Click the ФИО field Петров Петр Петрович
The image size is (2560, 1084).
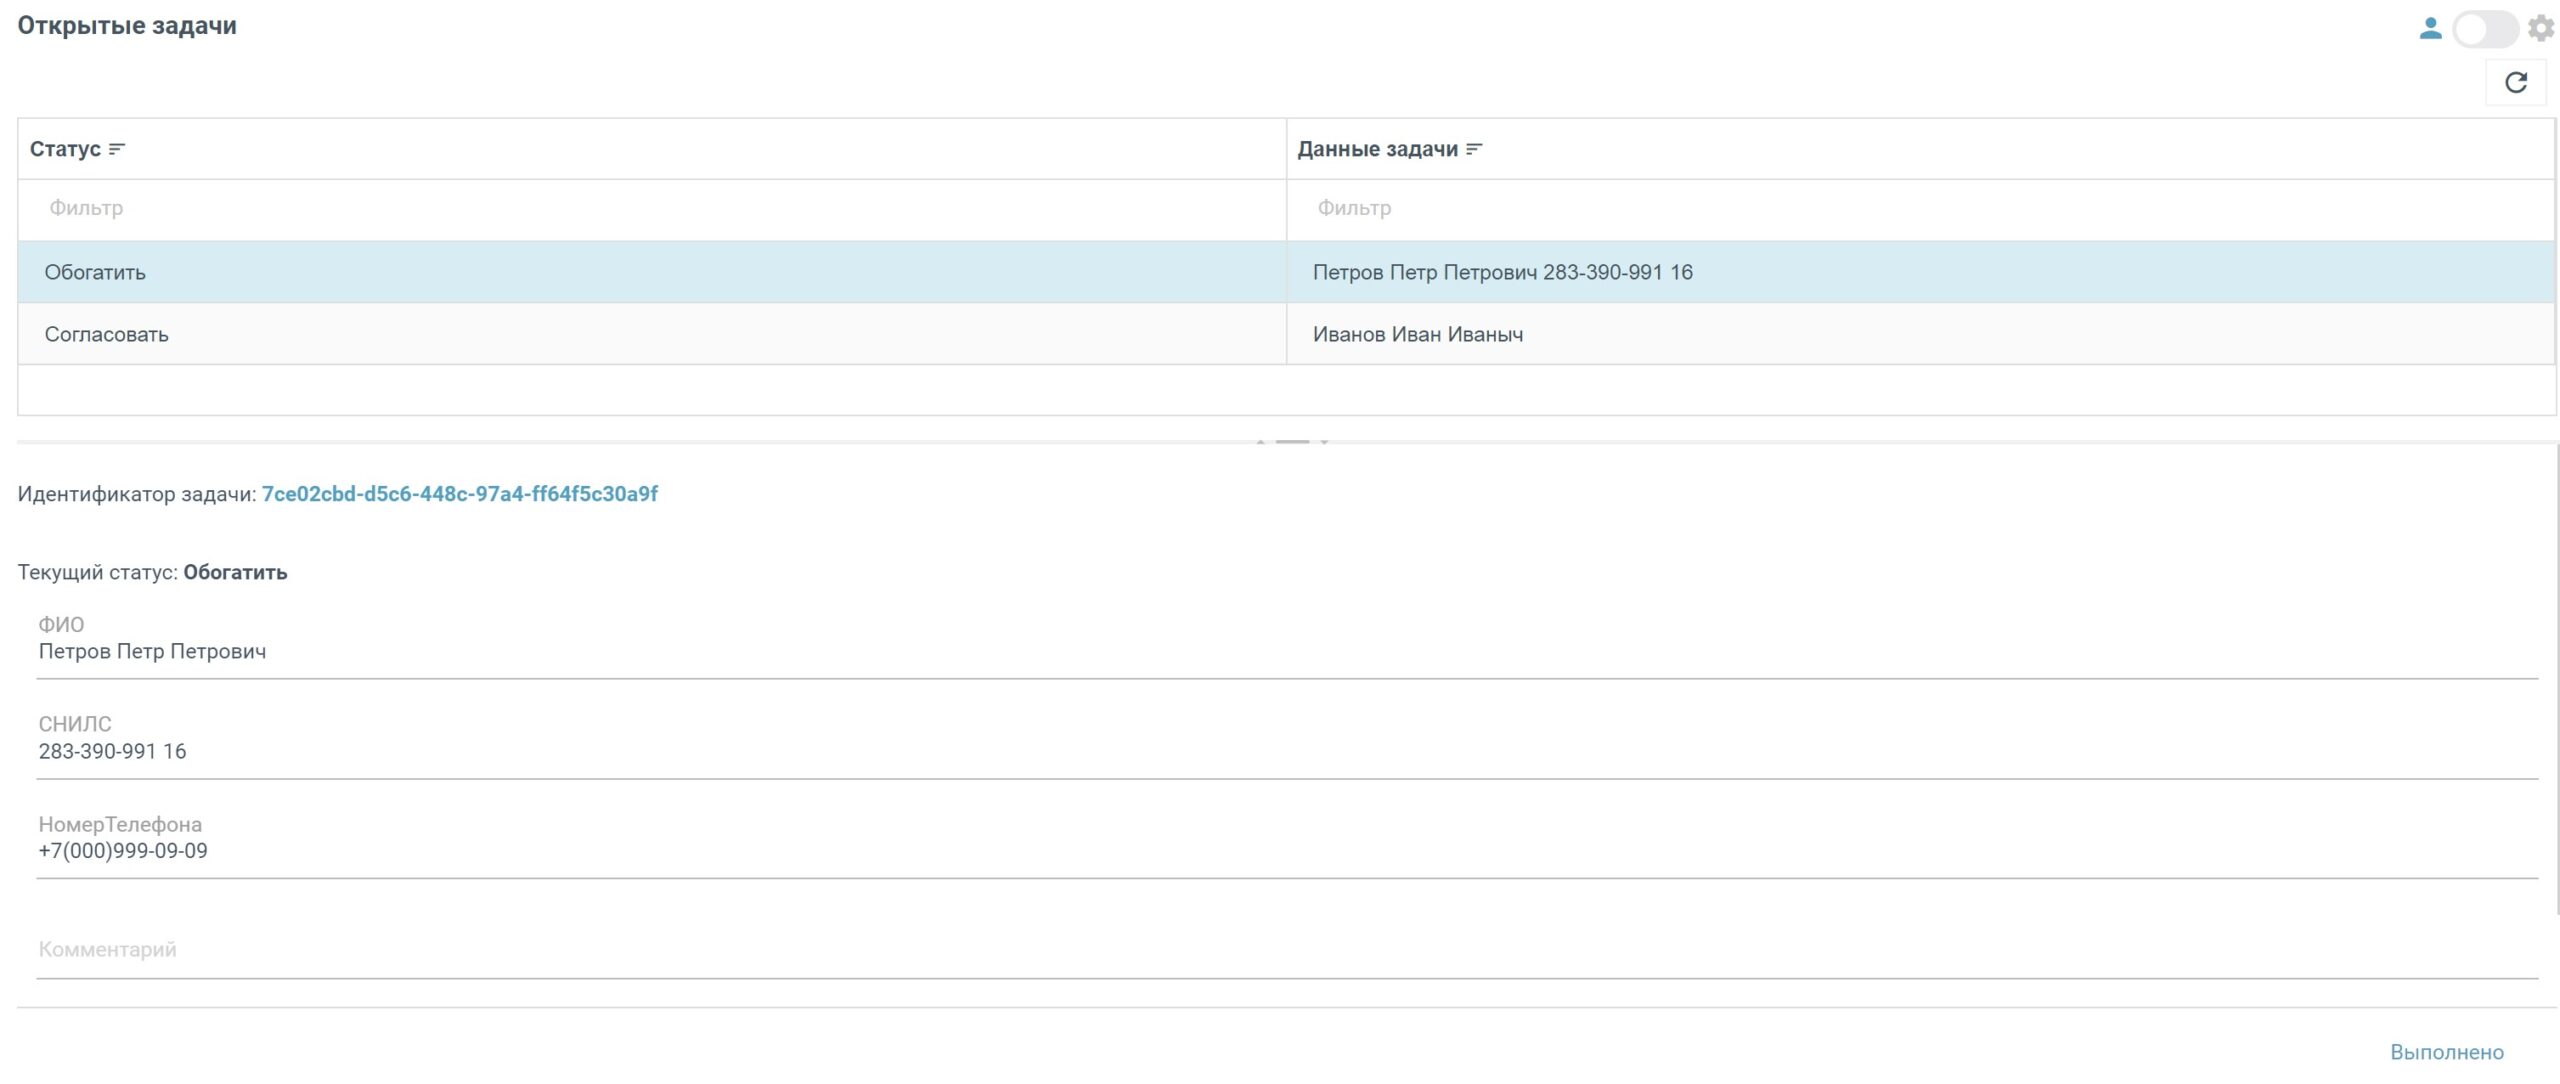click(1286, 652)
